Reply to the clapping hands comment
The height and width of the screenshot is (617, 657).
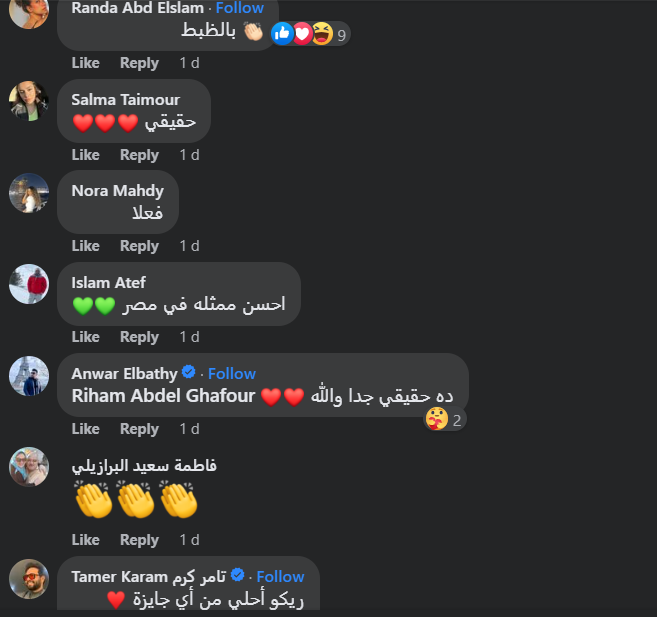139,540
